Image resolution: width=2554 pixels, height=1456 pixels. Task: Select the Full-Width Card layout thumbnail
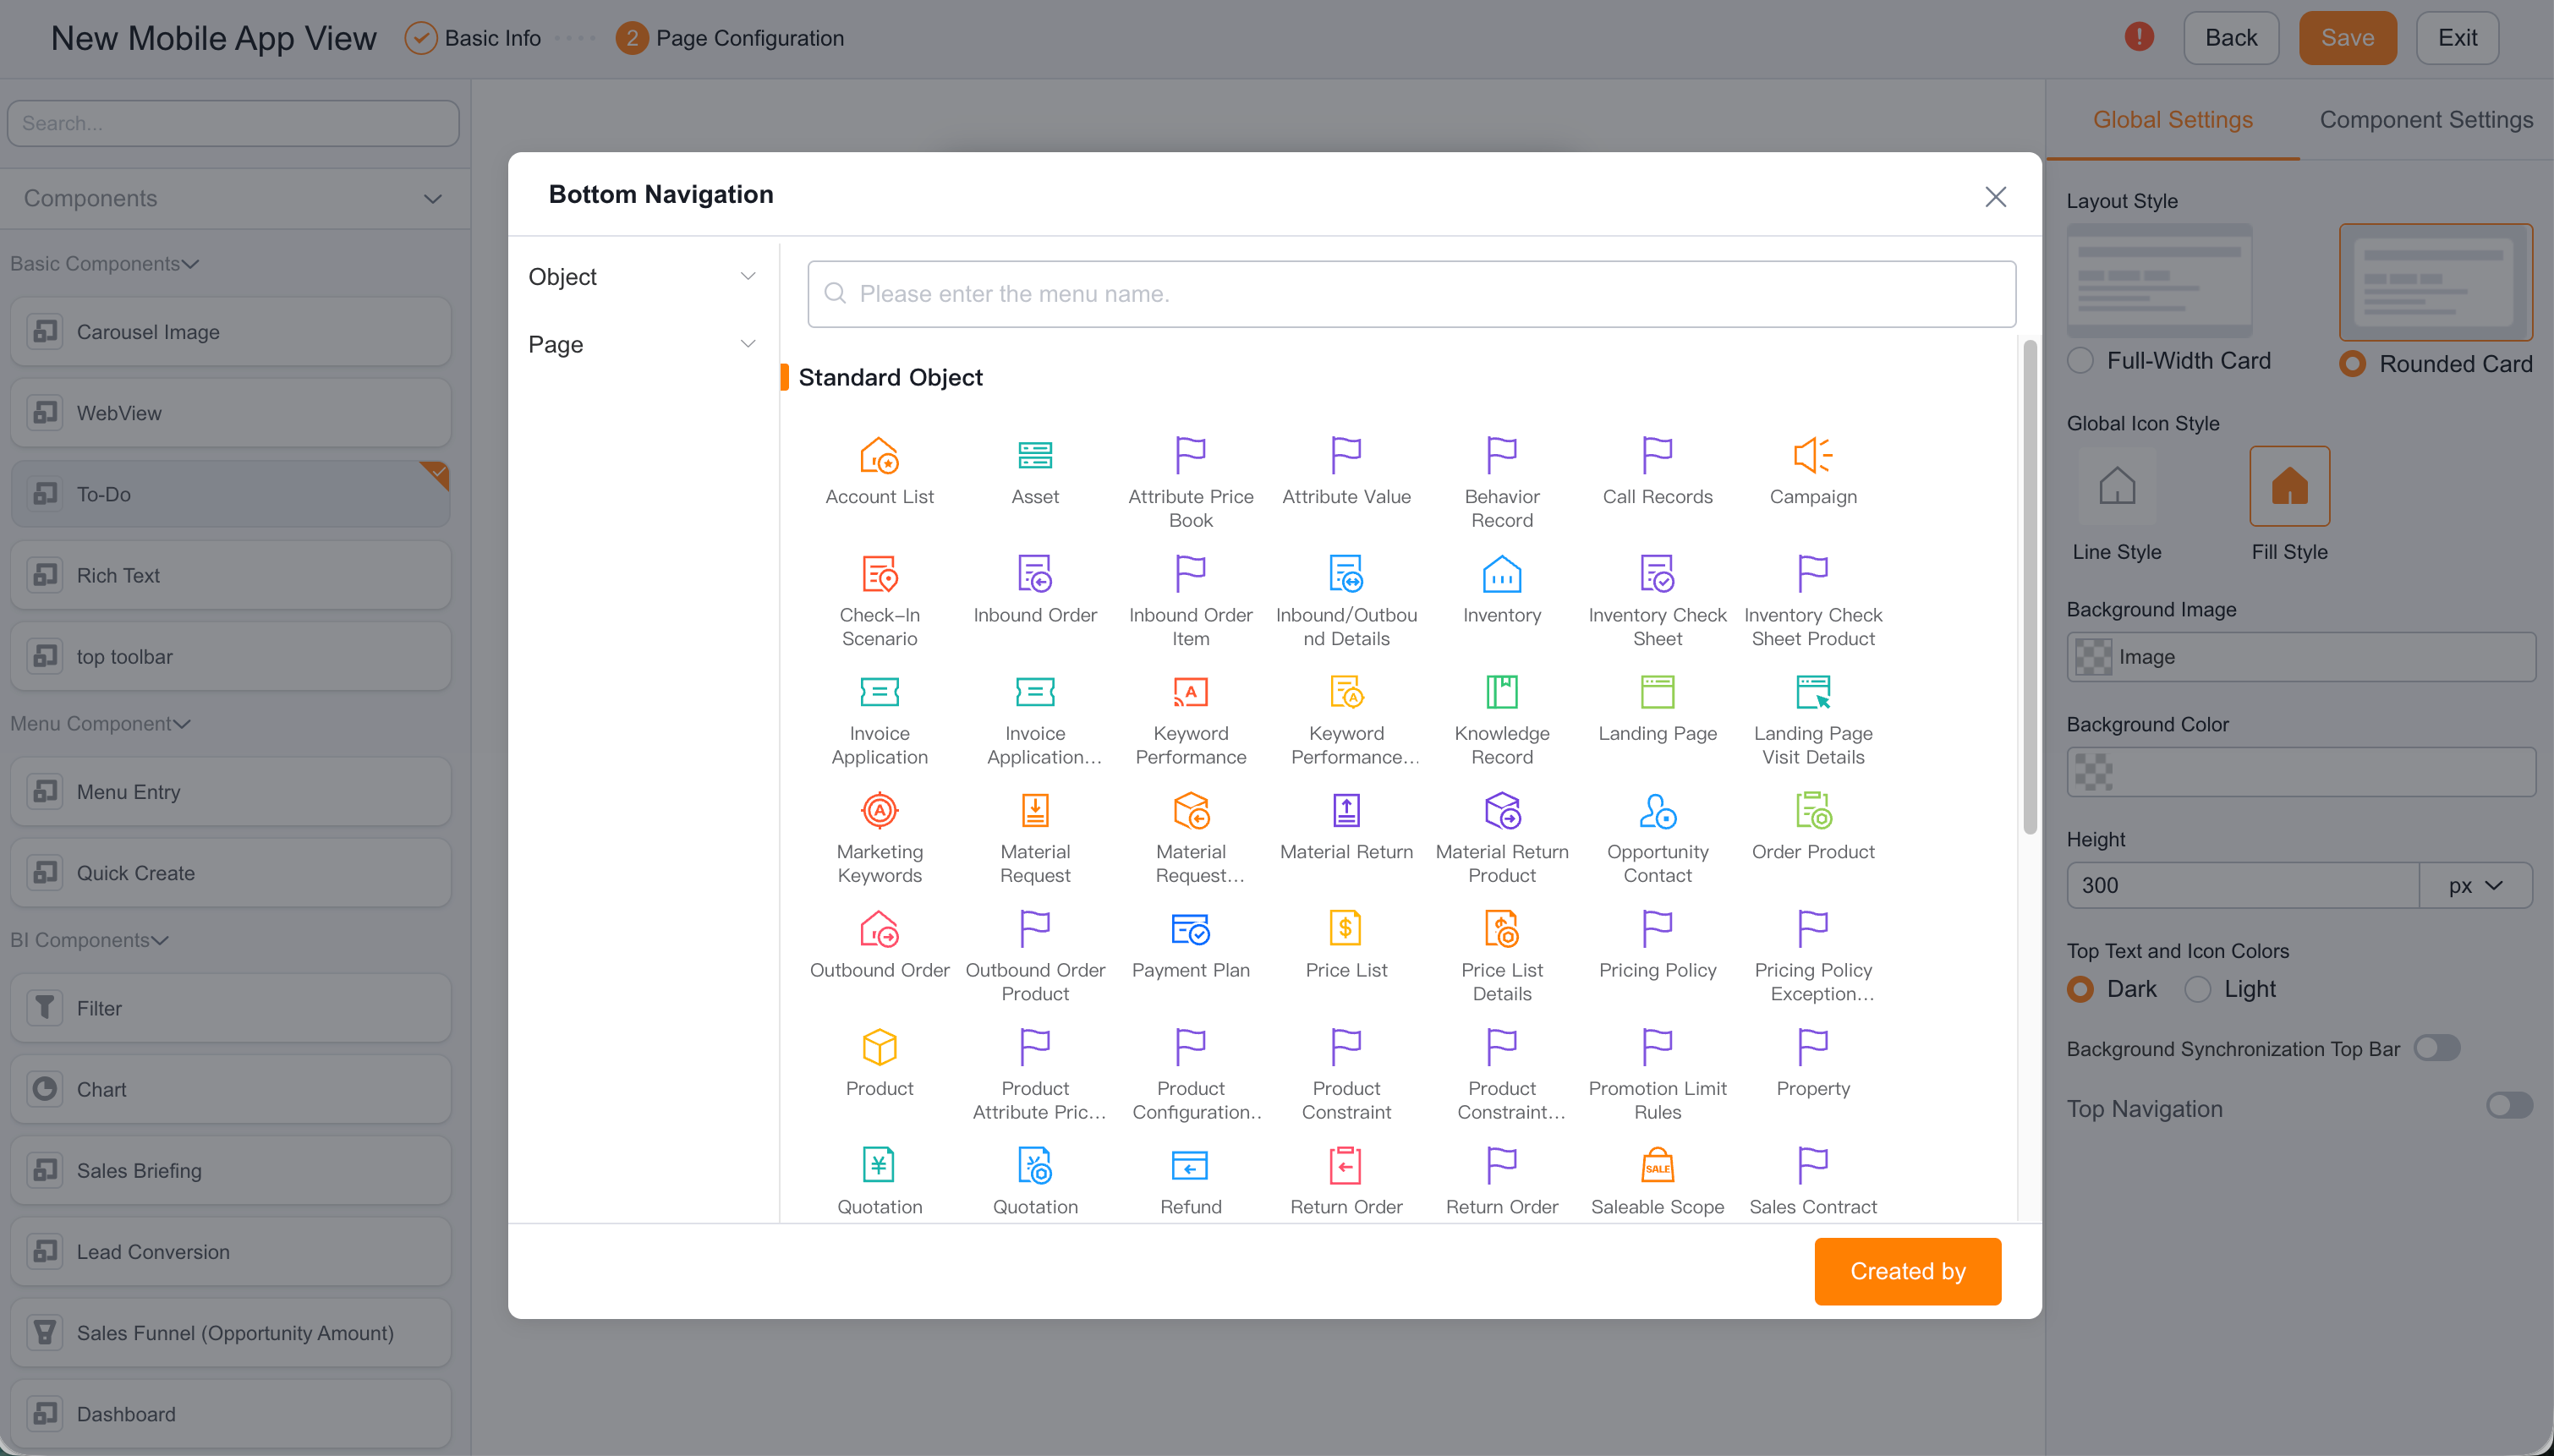(2159, 280)
